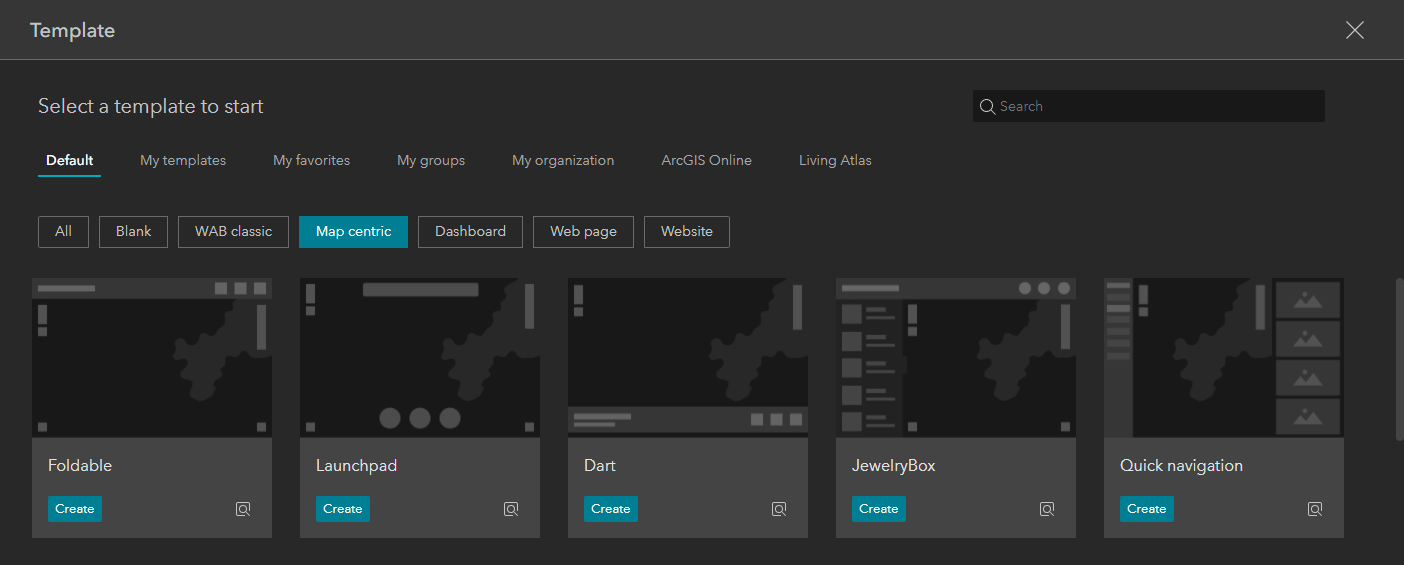
Task: Open the My favorites tab
Action: pos(312,160)
